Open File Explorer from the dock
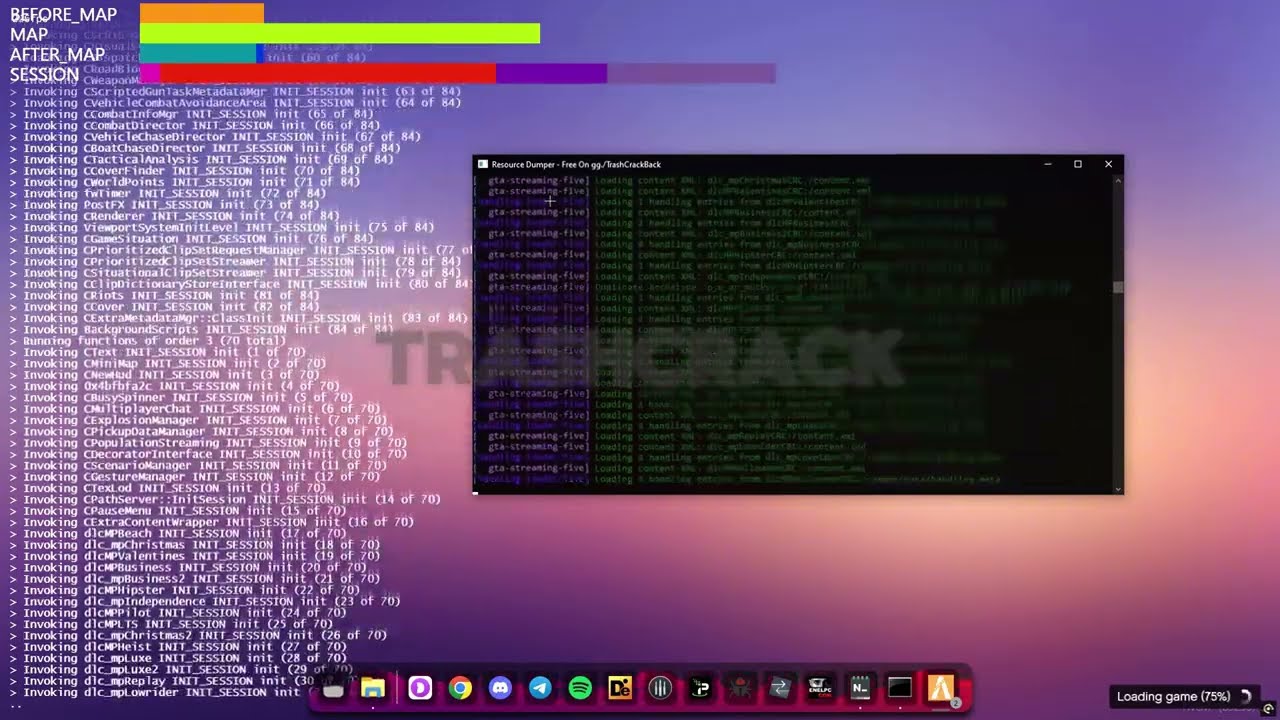 (373, 688)
